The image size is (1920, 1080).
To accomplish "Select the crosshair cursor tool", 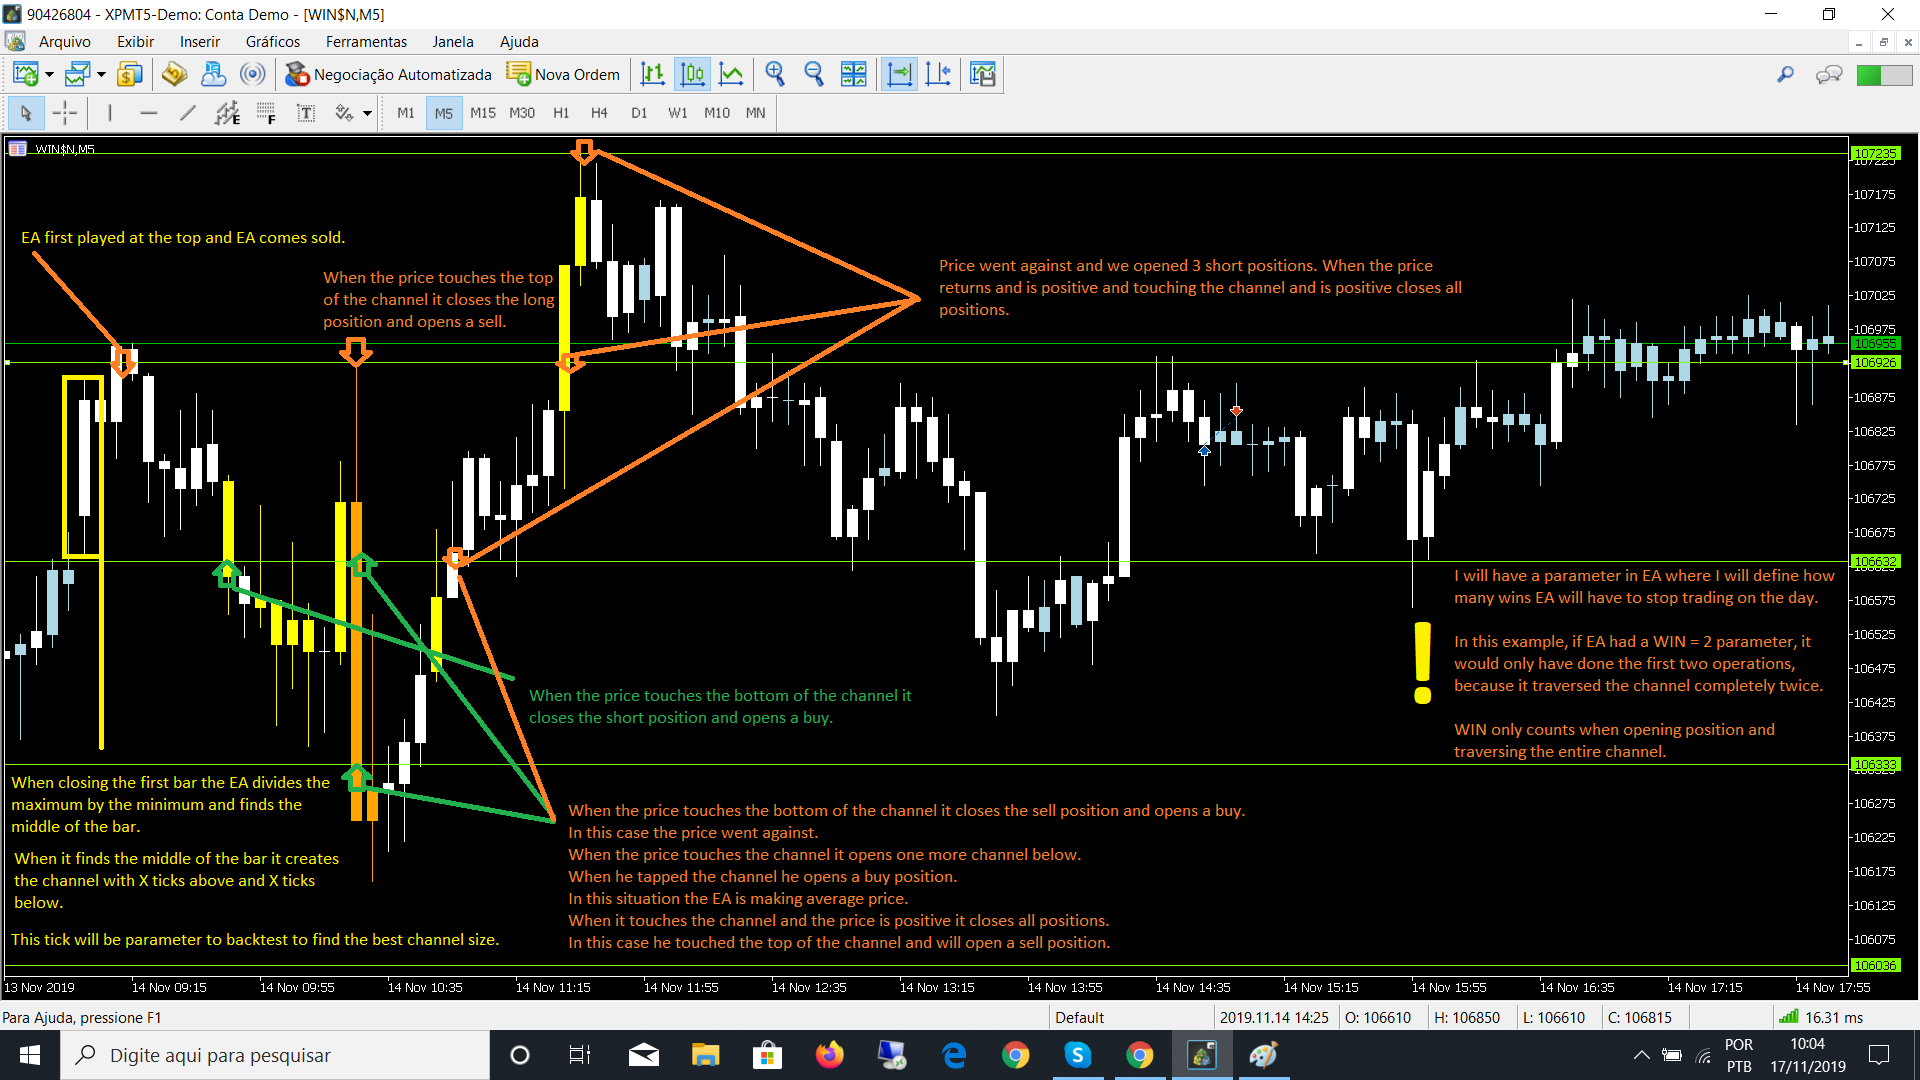I will (x=64, y=113).
